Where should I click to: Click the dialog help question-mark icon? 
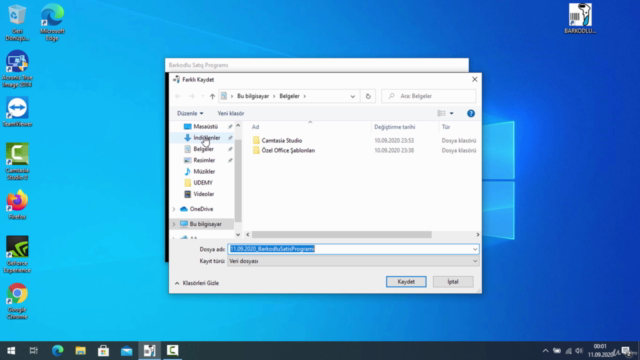point(471,113)
